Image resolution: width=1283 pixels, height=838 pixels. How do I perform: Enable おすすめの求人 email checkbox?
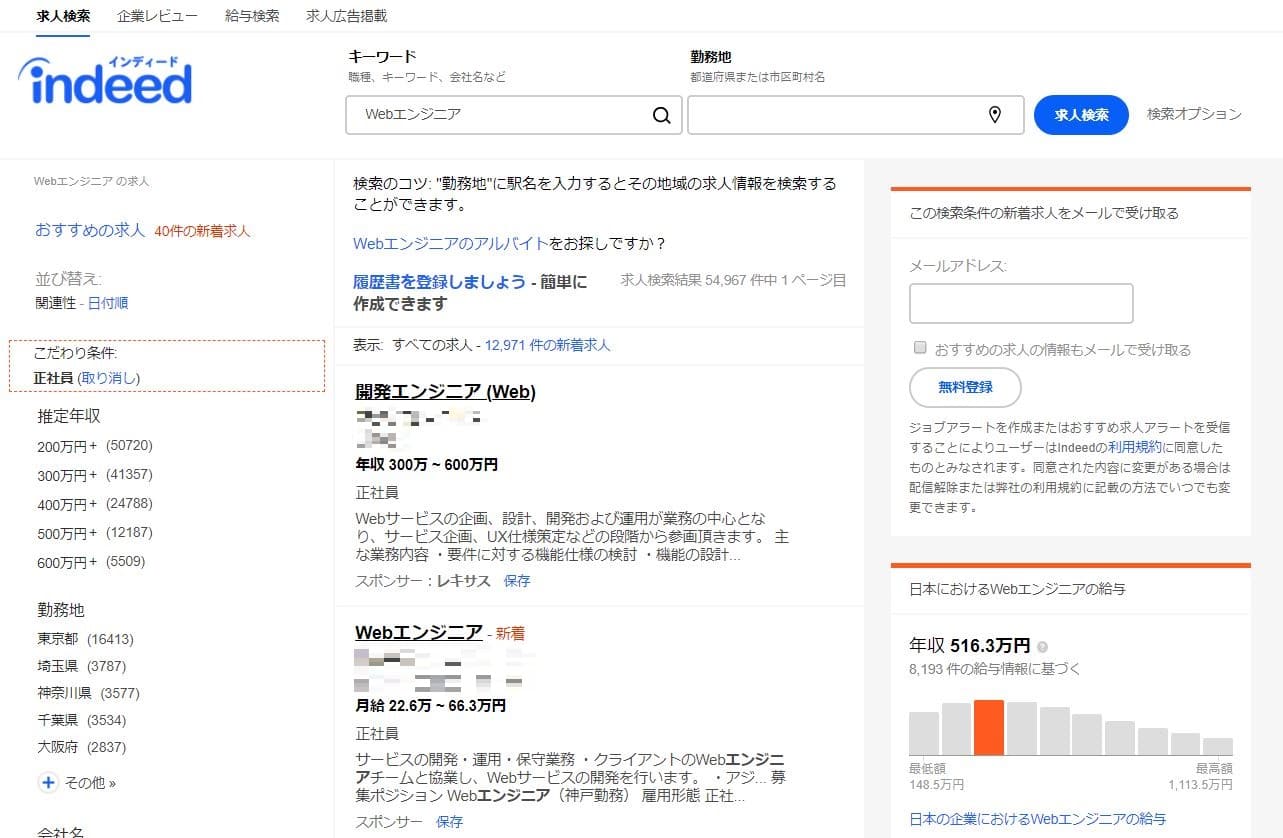(x=920, y=348)
